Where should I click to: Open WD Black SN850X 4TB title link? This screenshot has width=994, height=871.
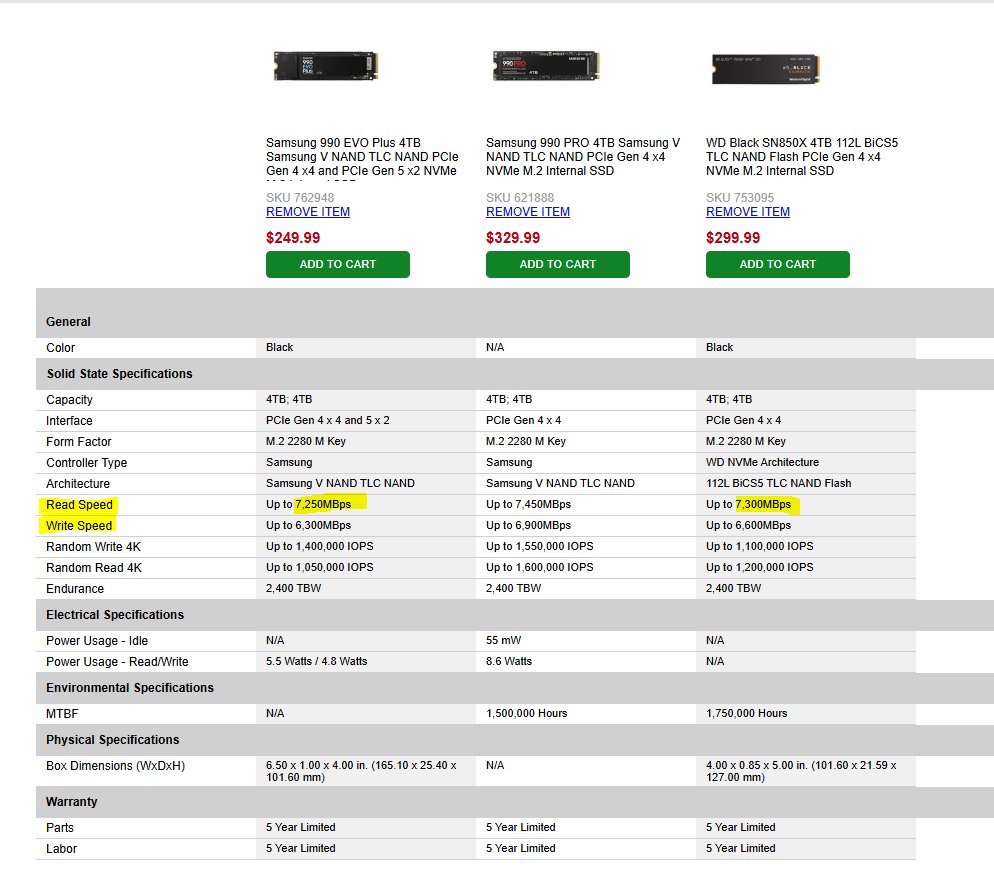pyautogui.click(x=802, y=157)
